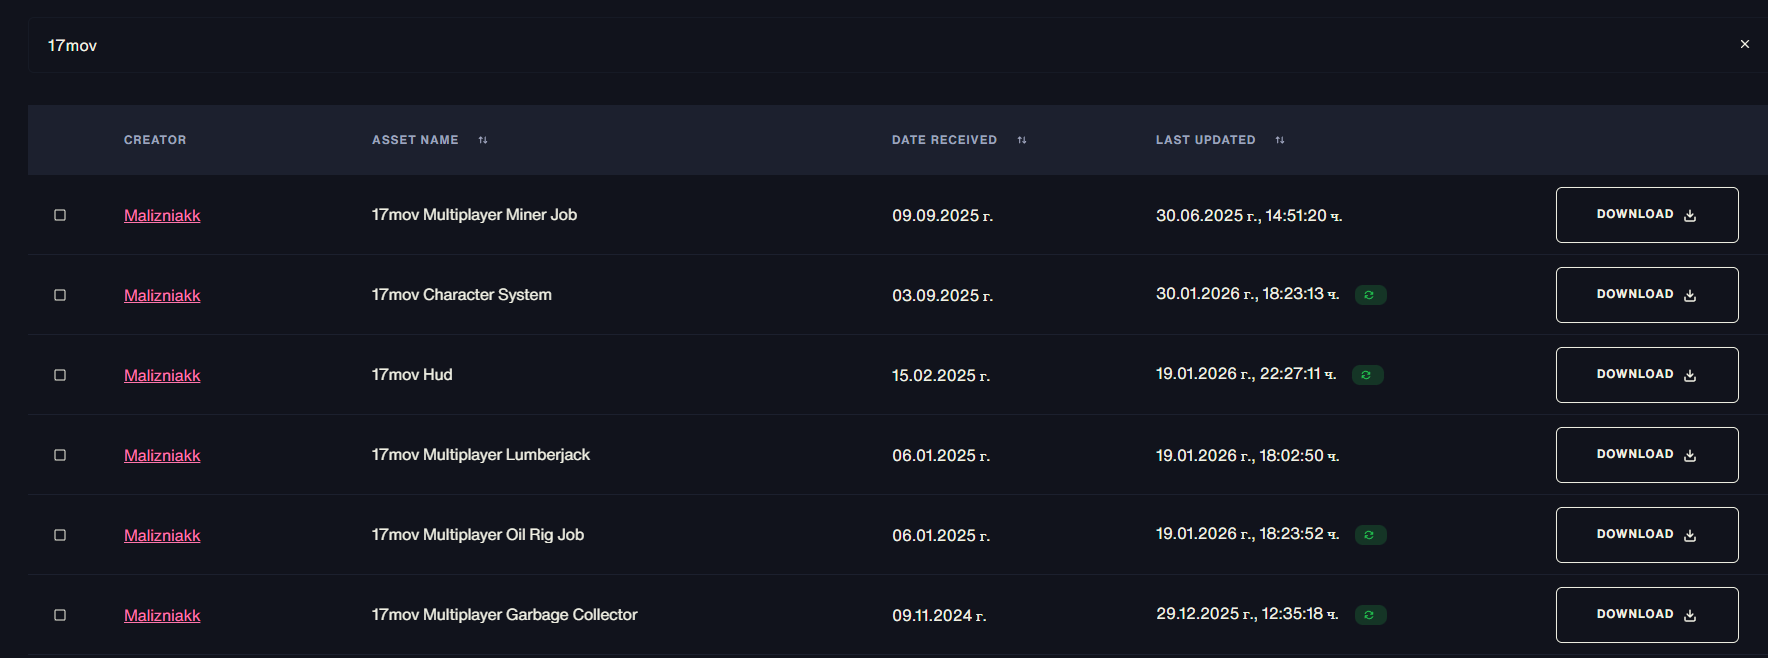Sort by Asset Name arrows icon

(483, 140)
